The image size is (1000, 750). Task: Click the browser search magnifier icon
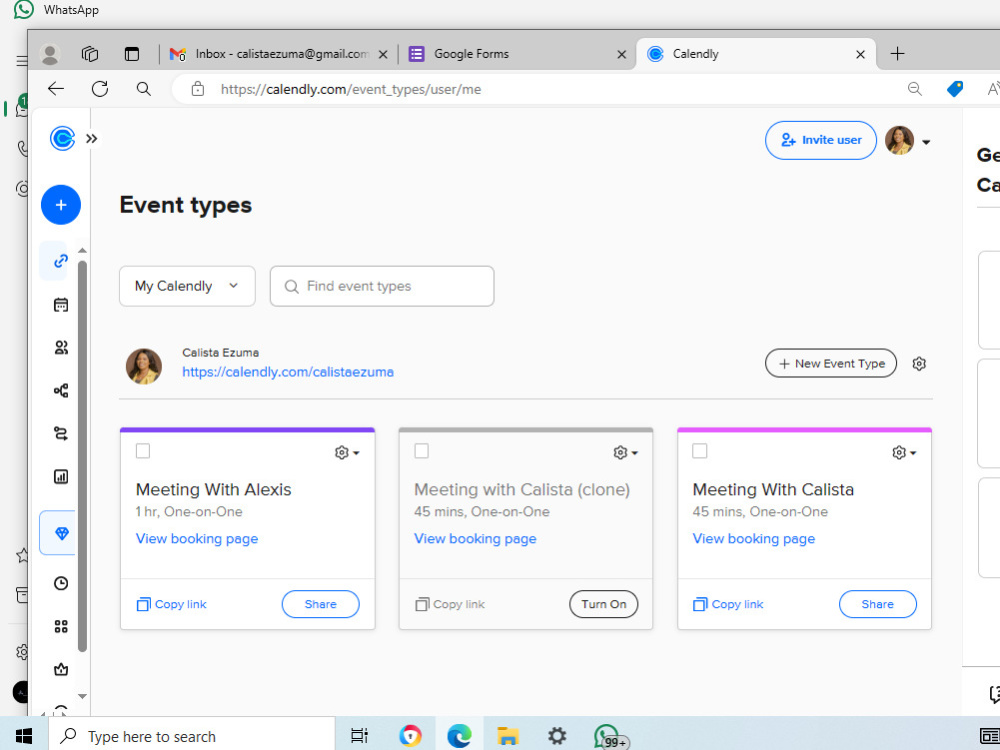(x=143, y=89)
